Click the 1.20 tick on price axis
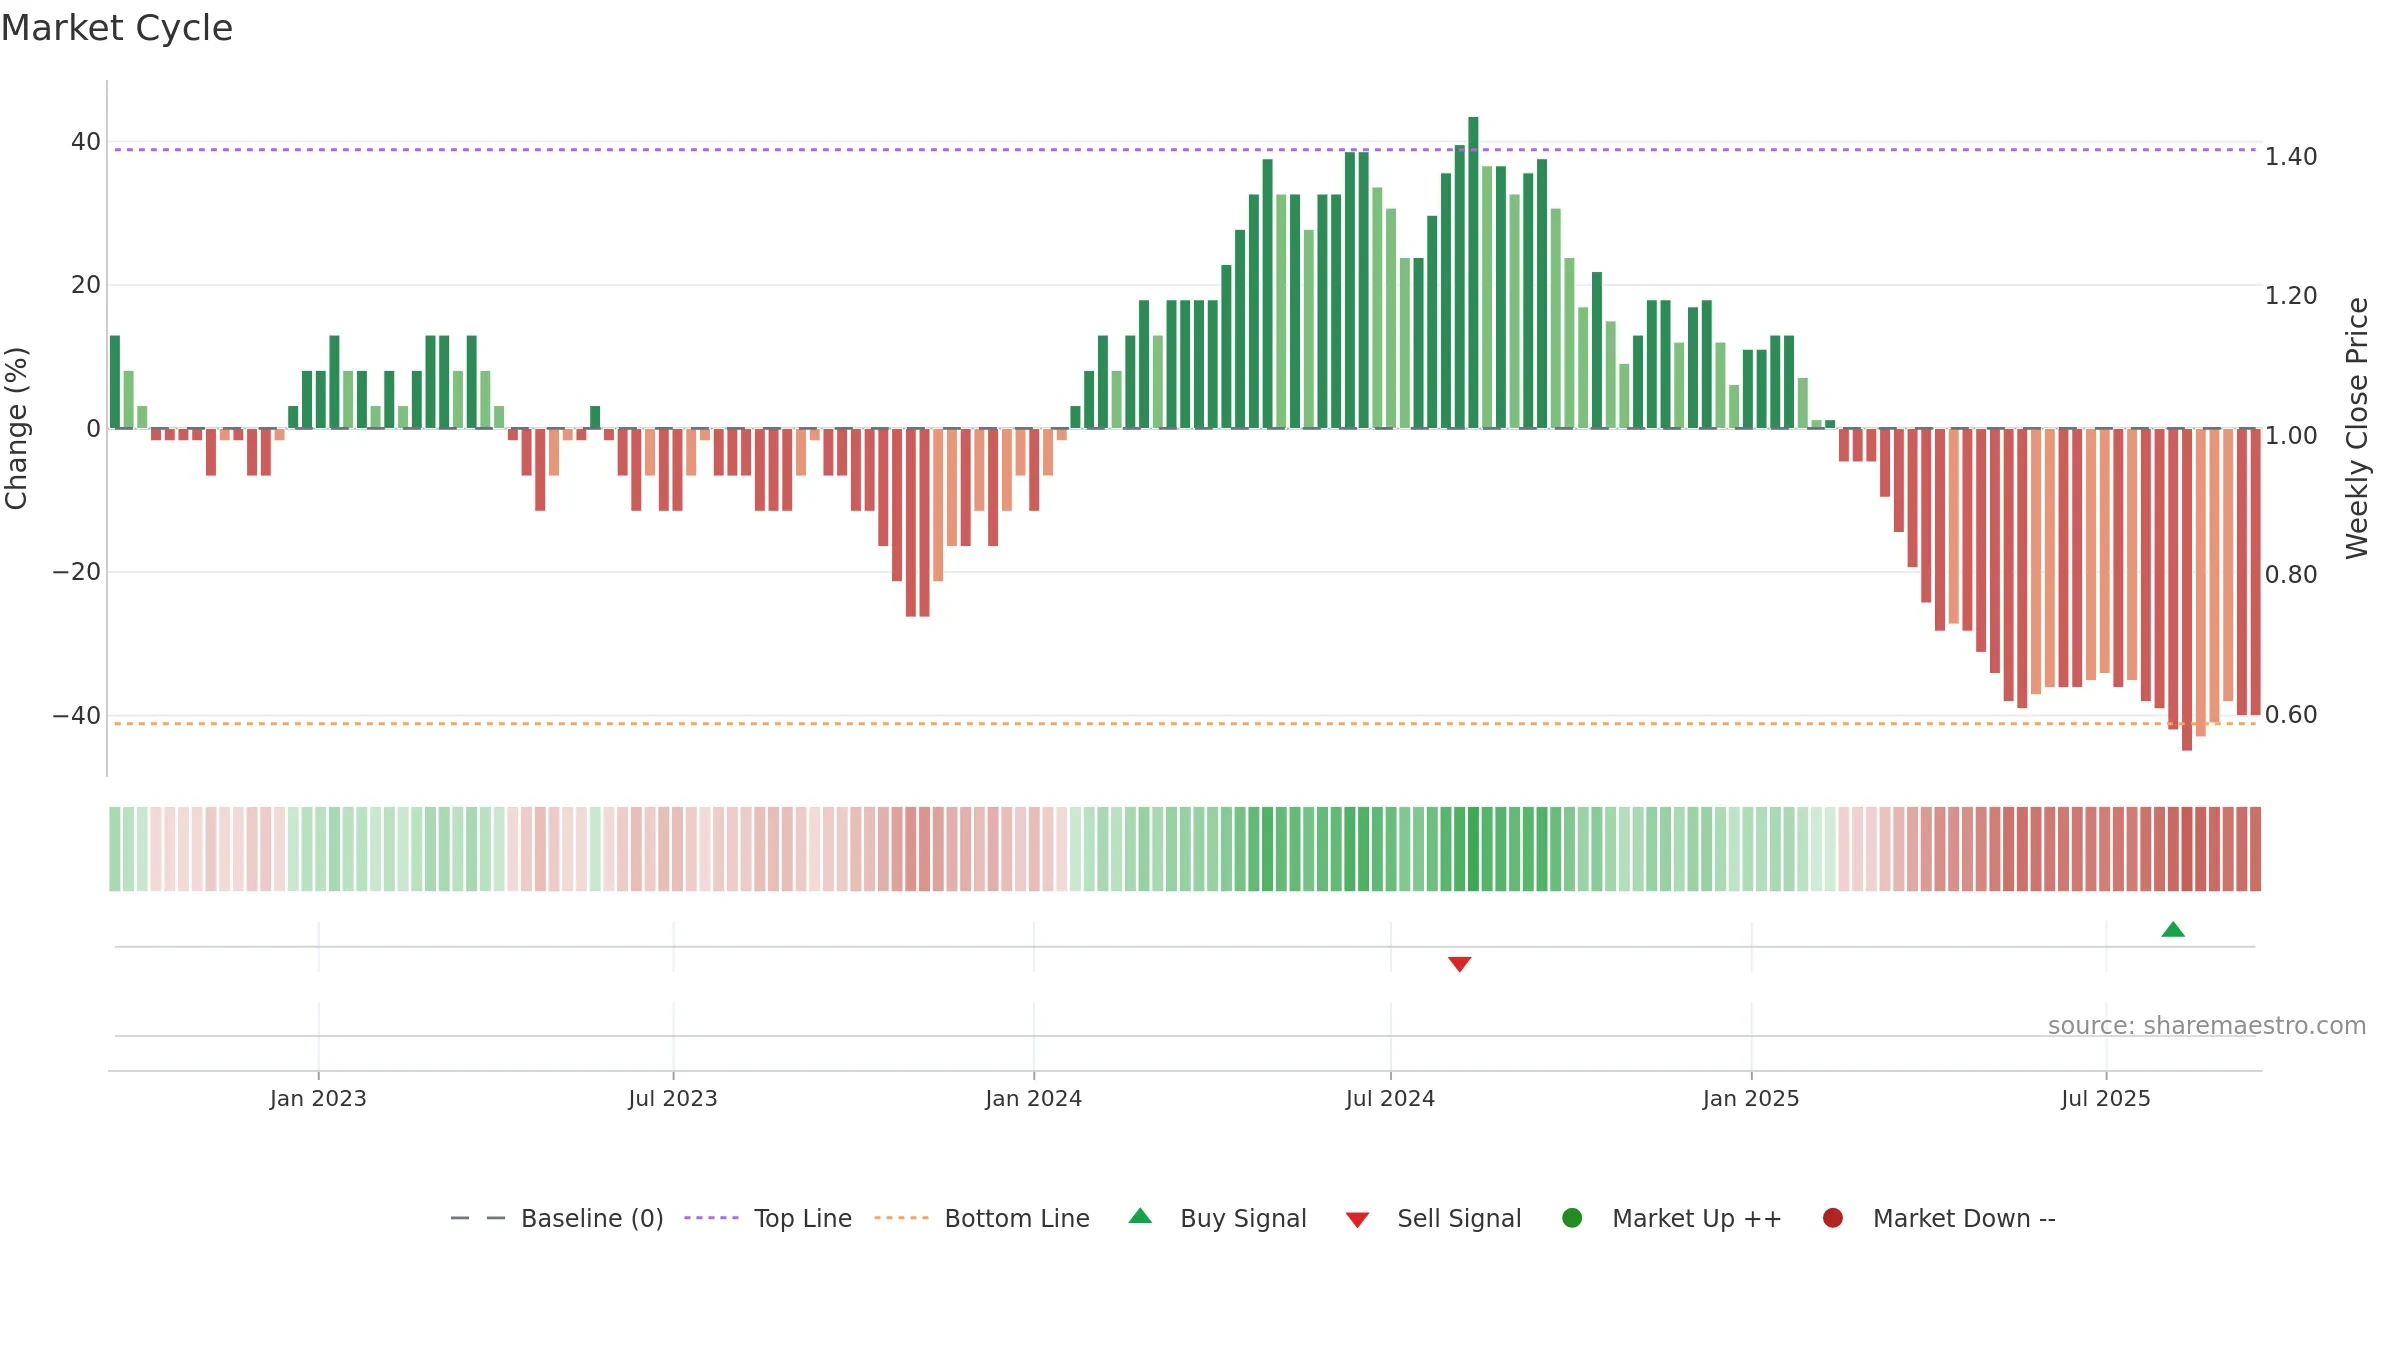 (2291, 296)
